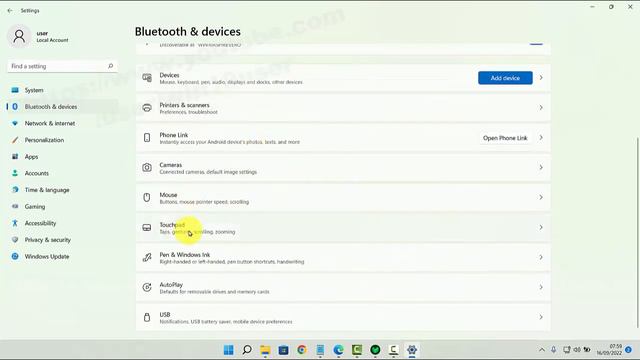Viewport: 640px width, 360px height.
Task: Expand the Cameras row chevron
Action: (541, 167)
